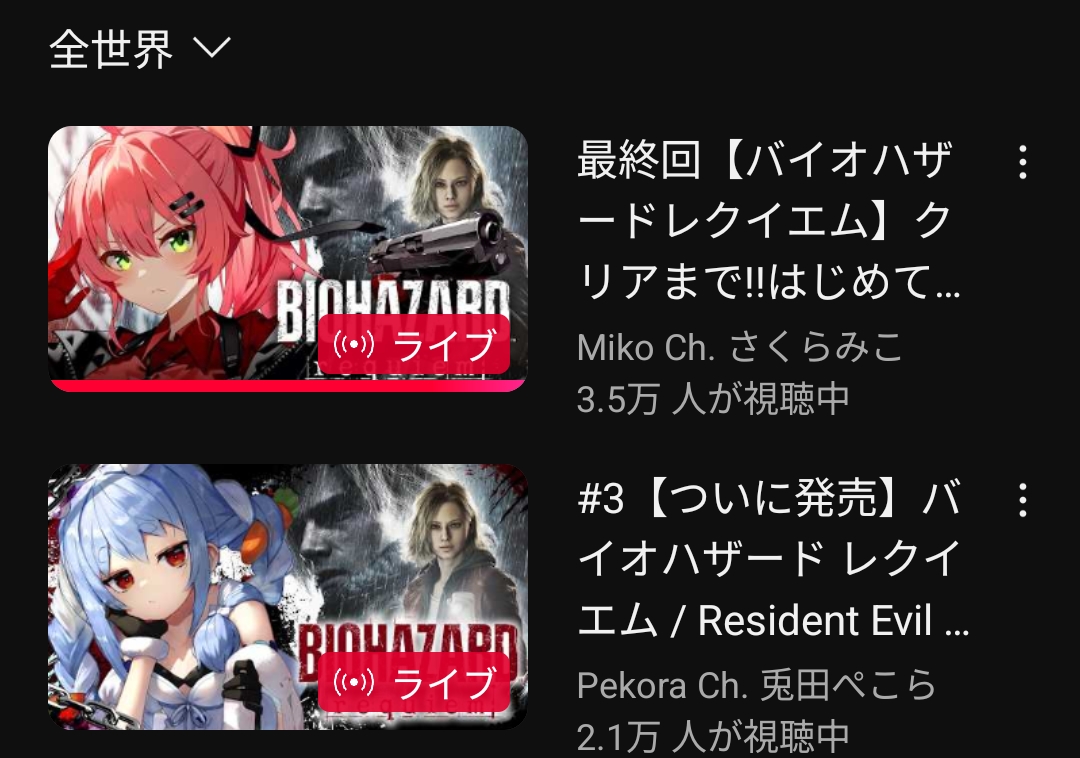Image resolution: width=1080 pixels, height=758 pixels.
Task: Open the #3【ついに発売】バイオハザード video title
Action: click(773, 558)
